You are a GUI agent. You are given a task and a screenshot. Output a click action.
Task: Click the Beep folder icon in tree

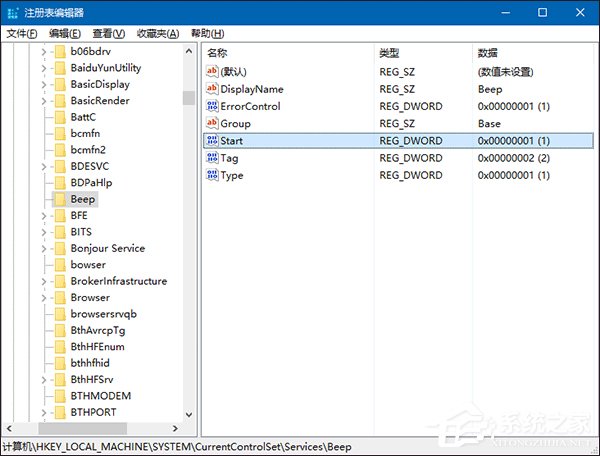(60, 199)
